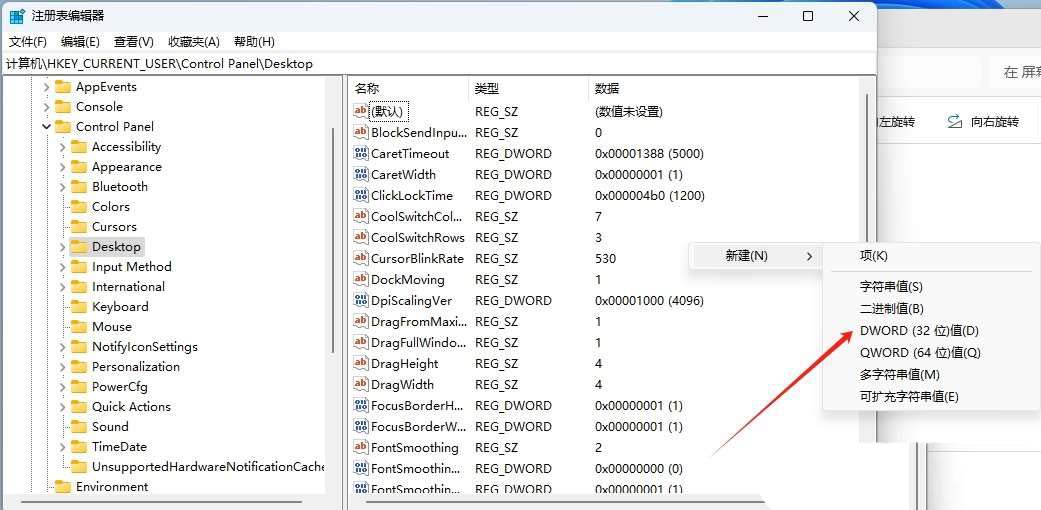Expand the Console key
The image size is (1041, 510).
coord(46,107)
